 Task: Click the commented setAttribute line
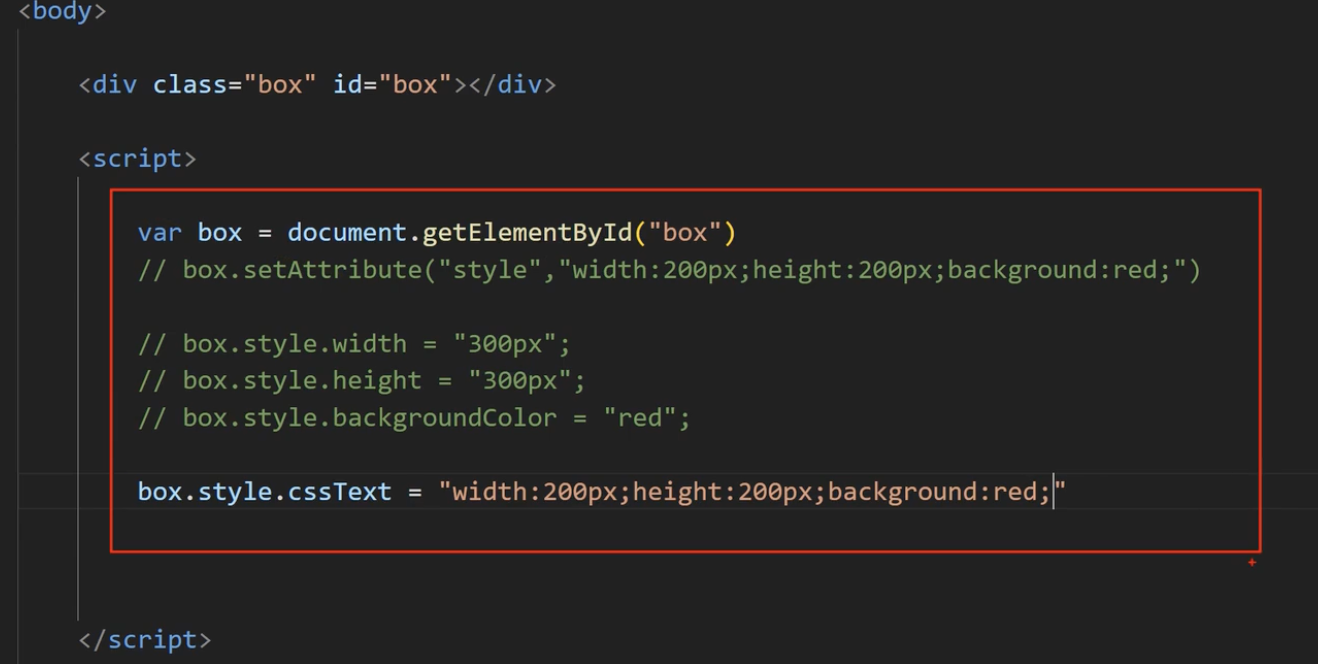[x=668, y=270]
